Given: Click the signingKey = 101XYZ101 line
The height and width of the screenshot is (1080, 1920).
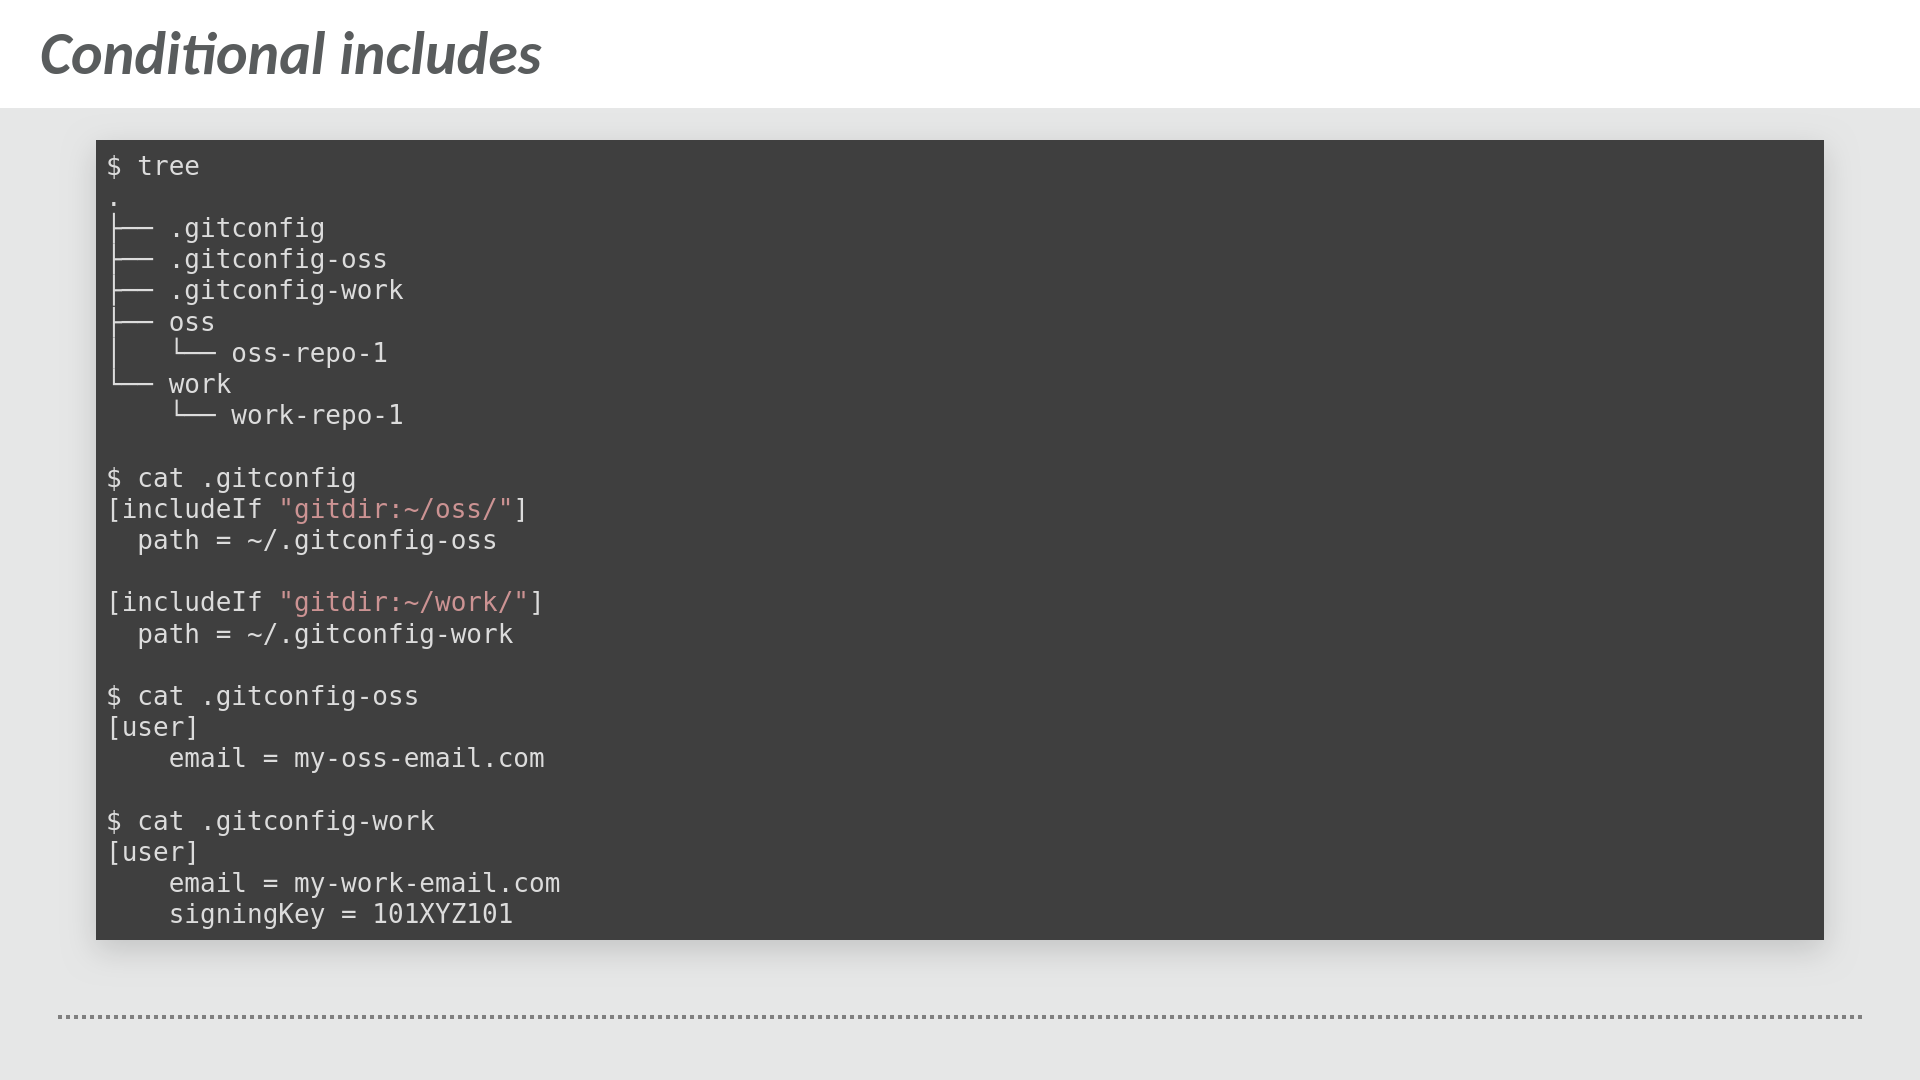Looking at the screenshot, I should 340,915.
